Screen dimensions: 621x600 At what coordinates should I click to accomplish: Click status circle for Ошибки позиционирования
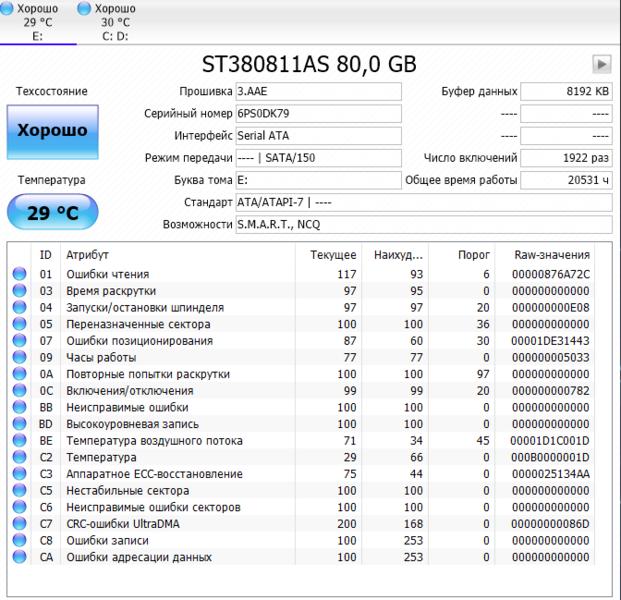(x=19, y=340)
